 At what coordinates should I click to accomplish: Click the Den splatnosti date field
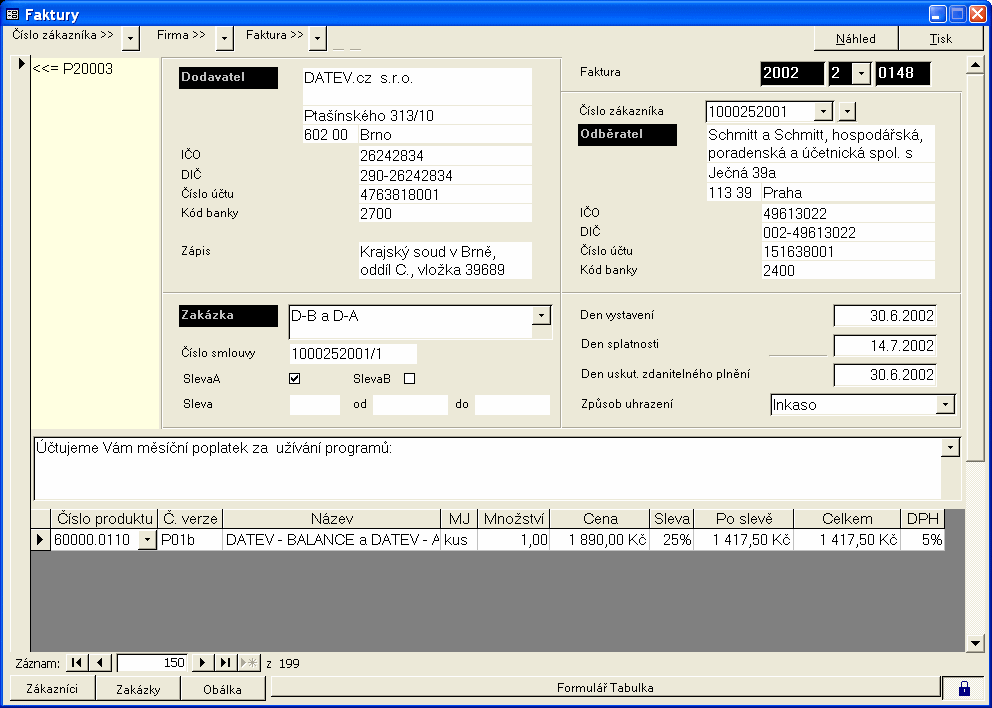(885, 345)
